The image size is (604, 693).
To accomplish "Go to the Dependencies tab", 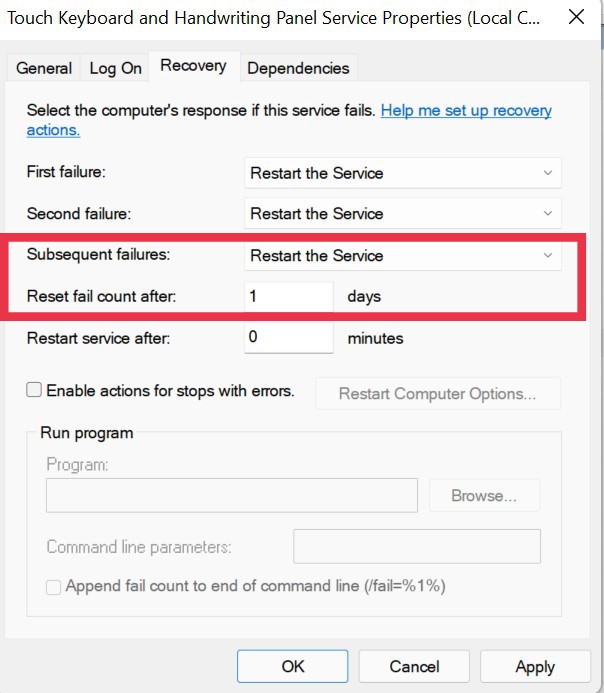I will (x=298, y=68).
